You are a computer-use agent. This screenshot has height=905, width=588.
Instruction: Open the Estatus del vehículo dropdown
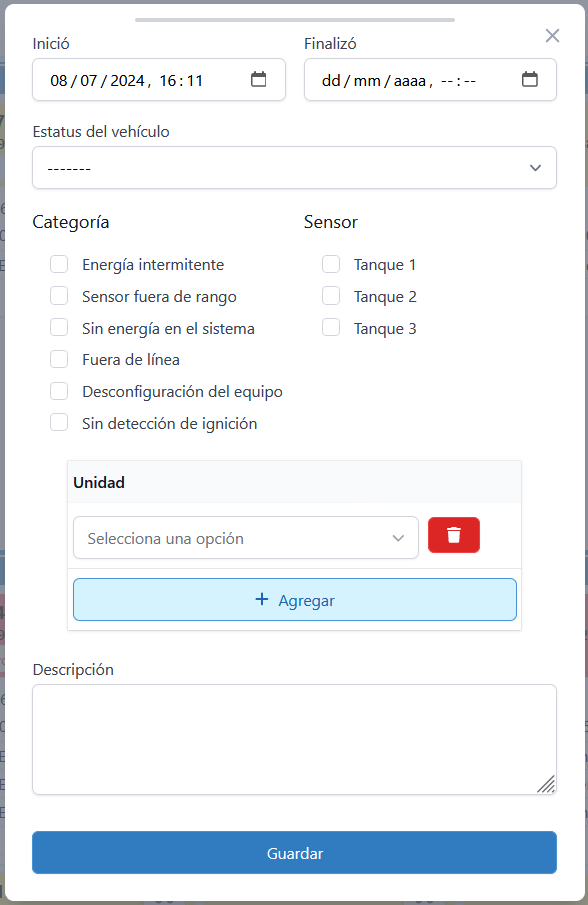pyautogui.click(x=294, y=167)
